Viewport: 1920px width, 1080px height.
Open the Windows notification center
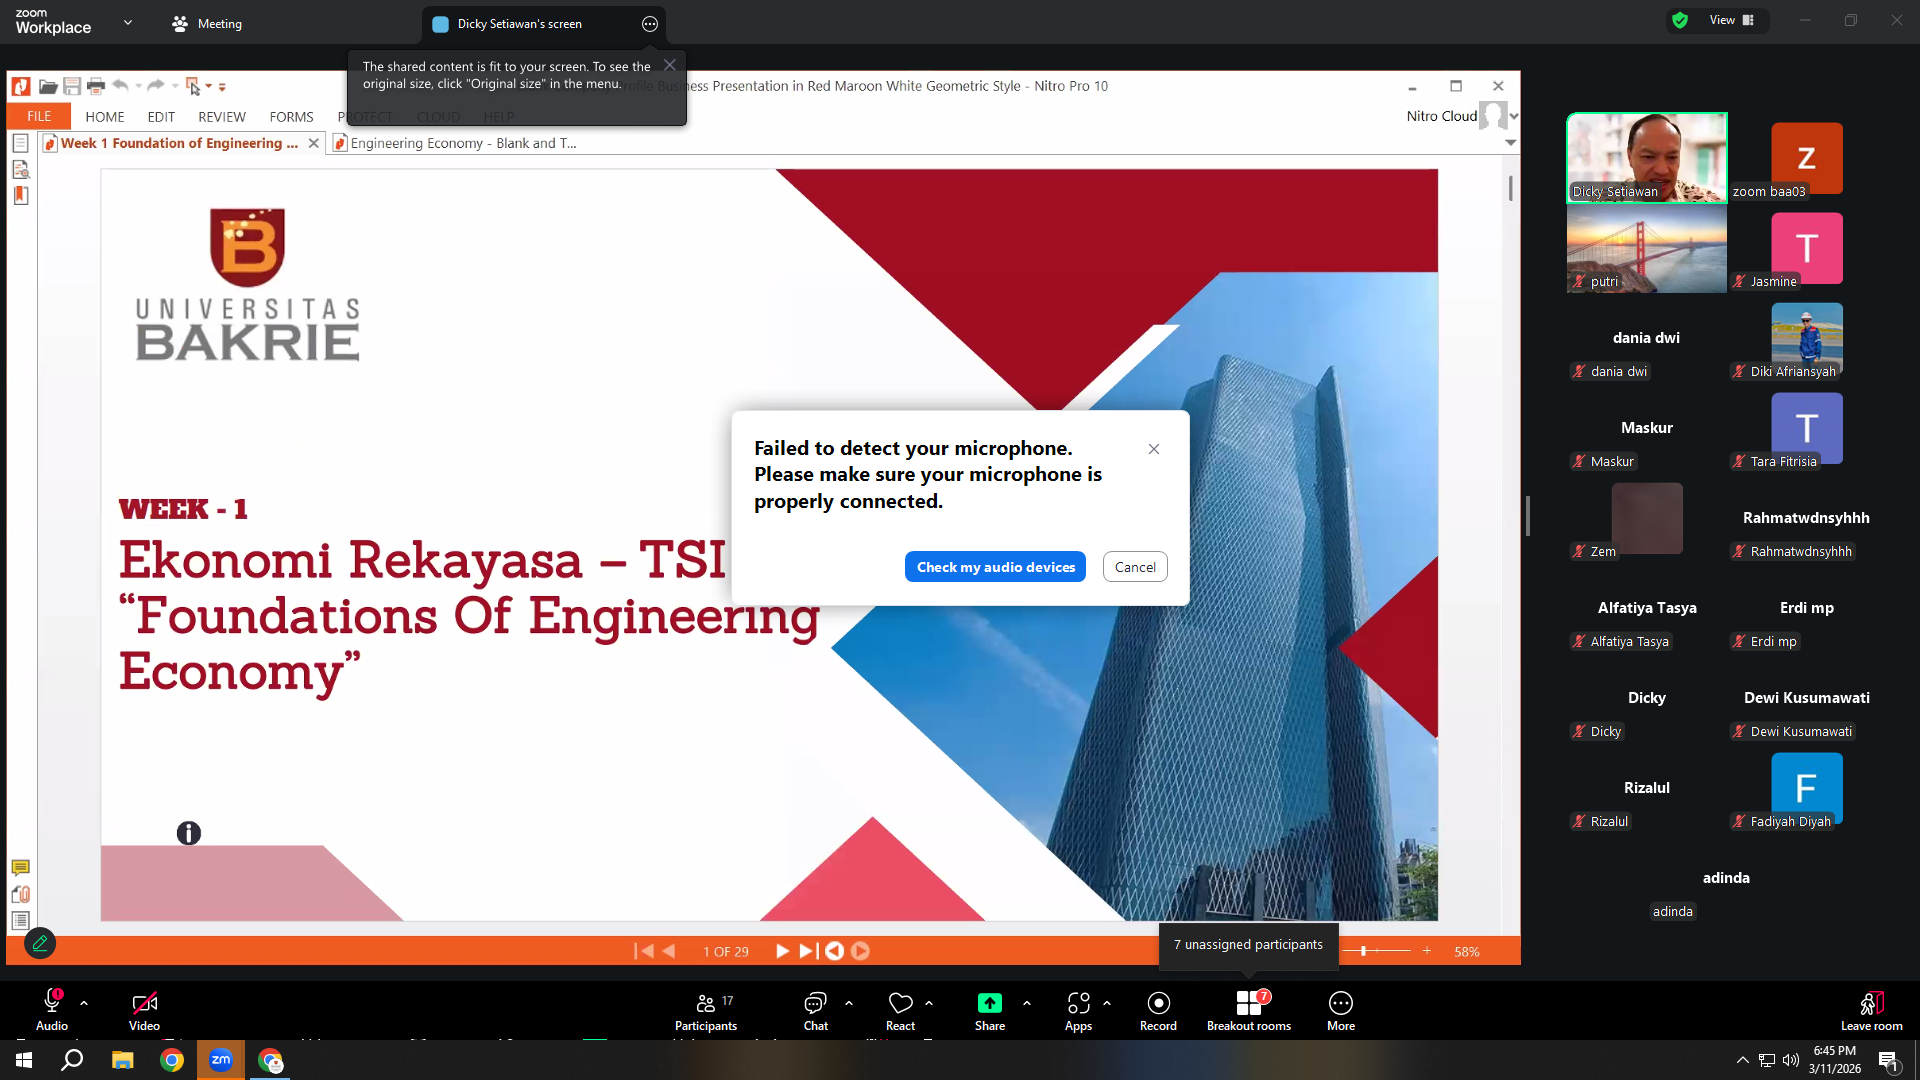pos(1889,1061)
